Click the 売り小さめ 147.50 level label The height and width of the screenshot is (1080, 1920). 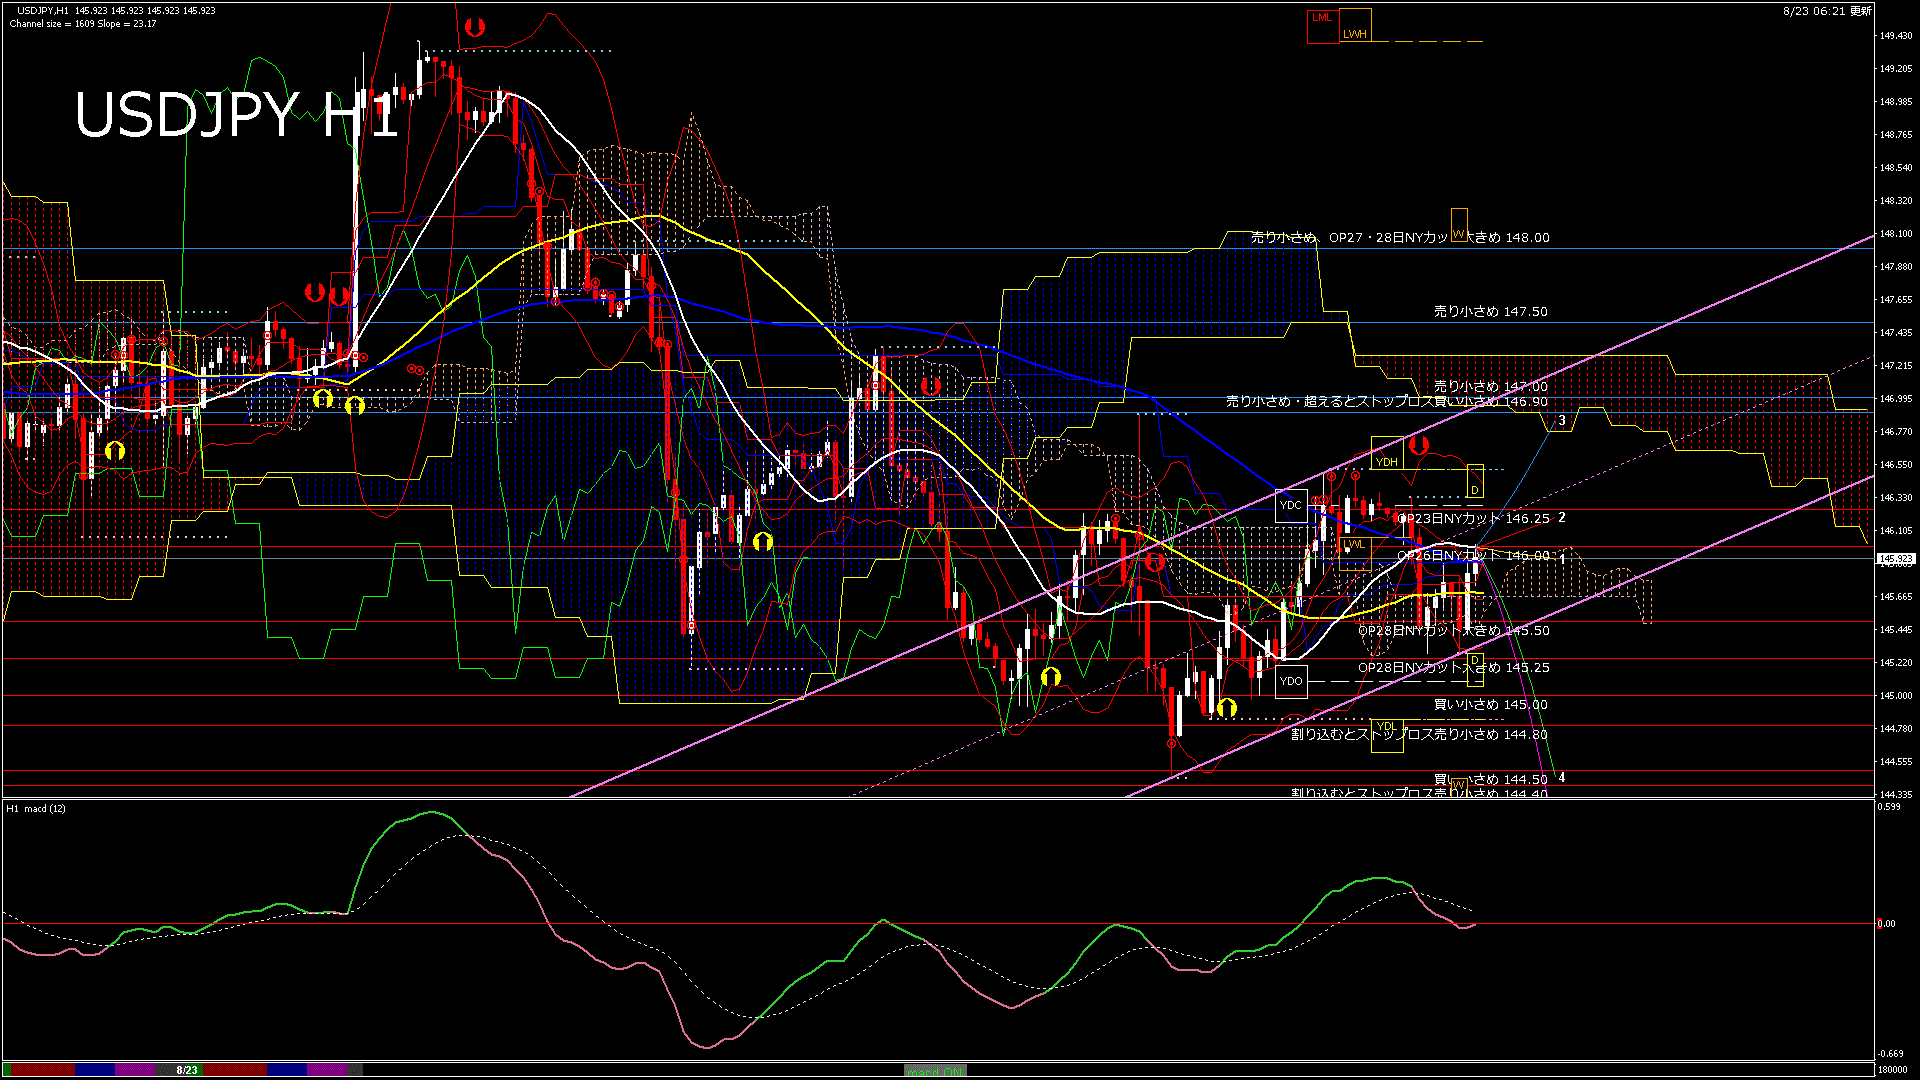pyautogui.click(x=1490, y=312)
